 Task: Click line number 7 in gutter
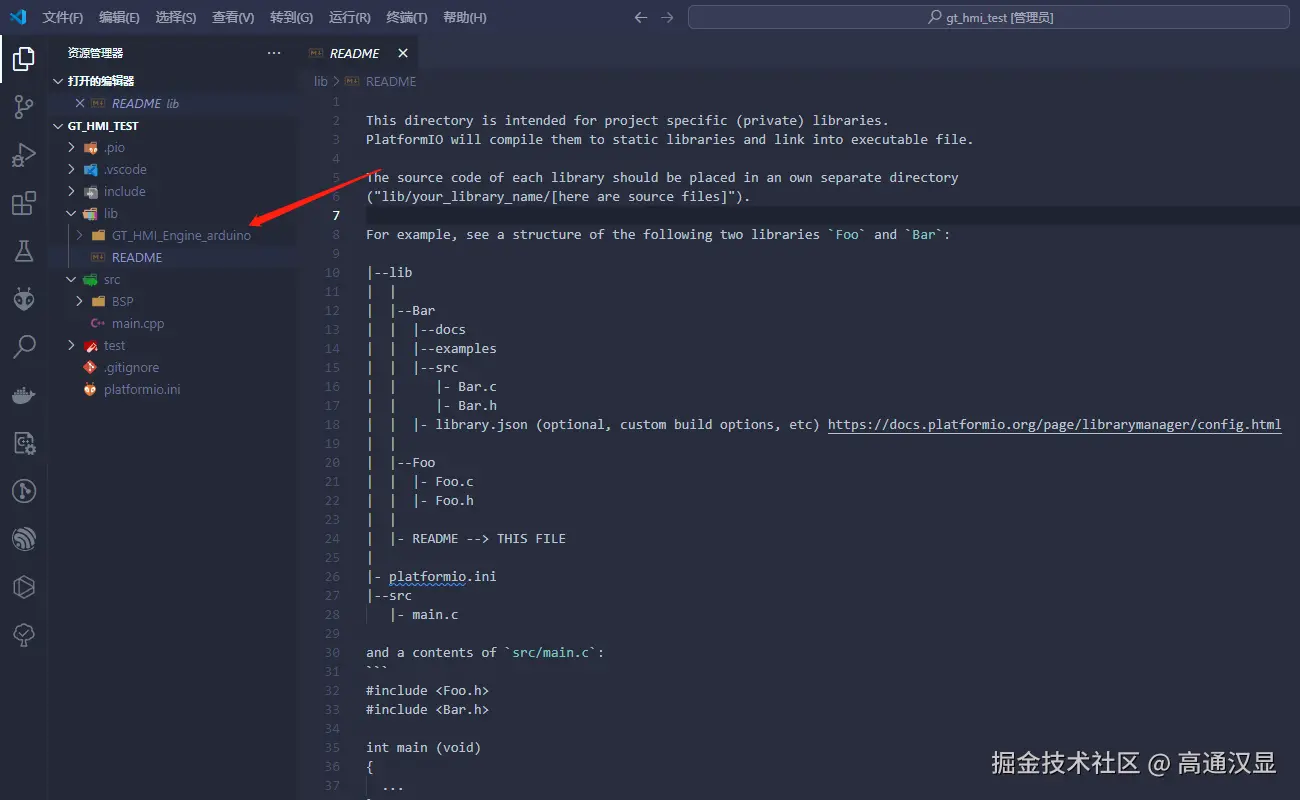point(336,215)
